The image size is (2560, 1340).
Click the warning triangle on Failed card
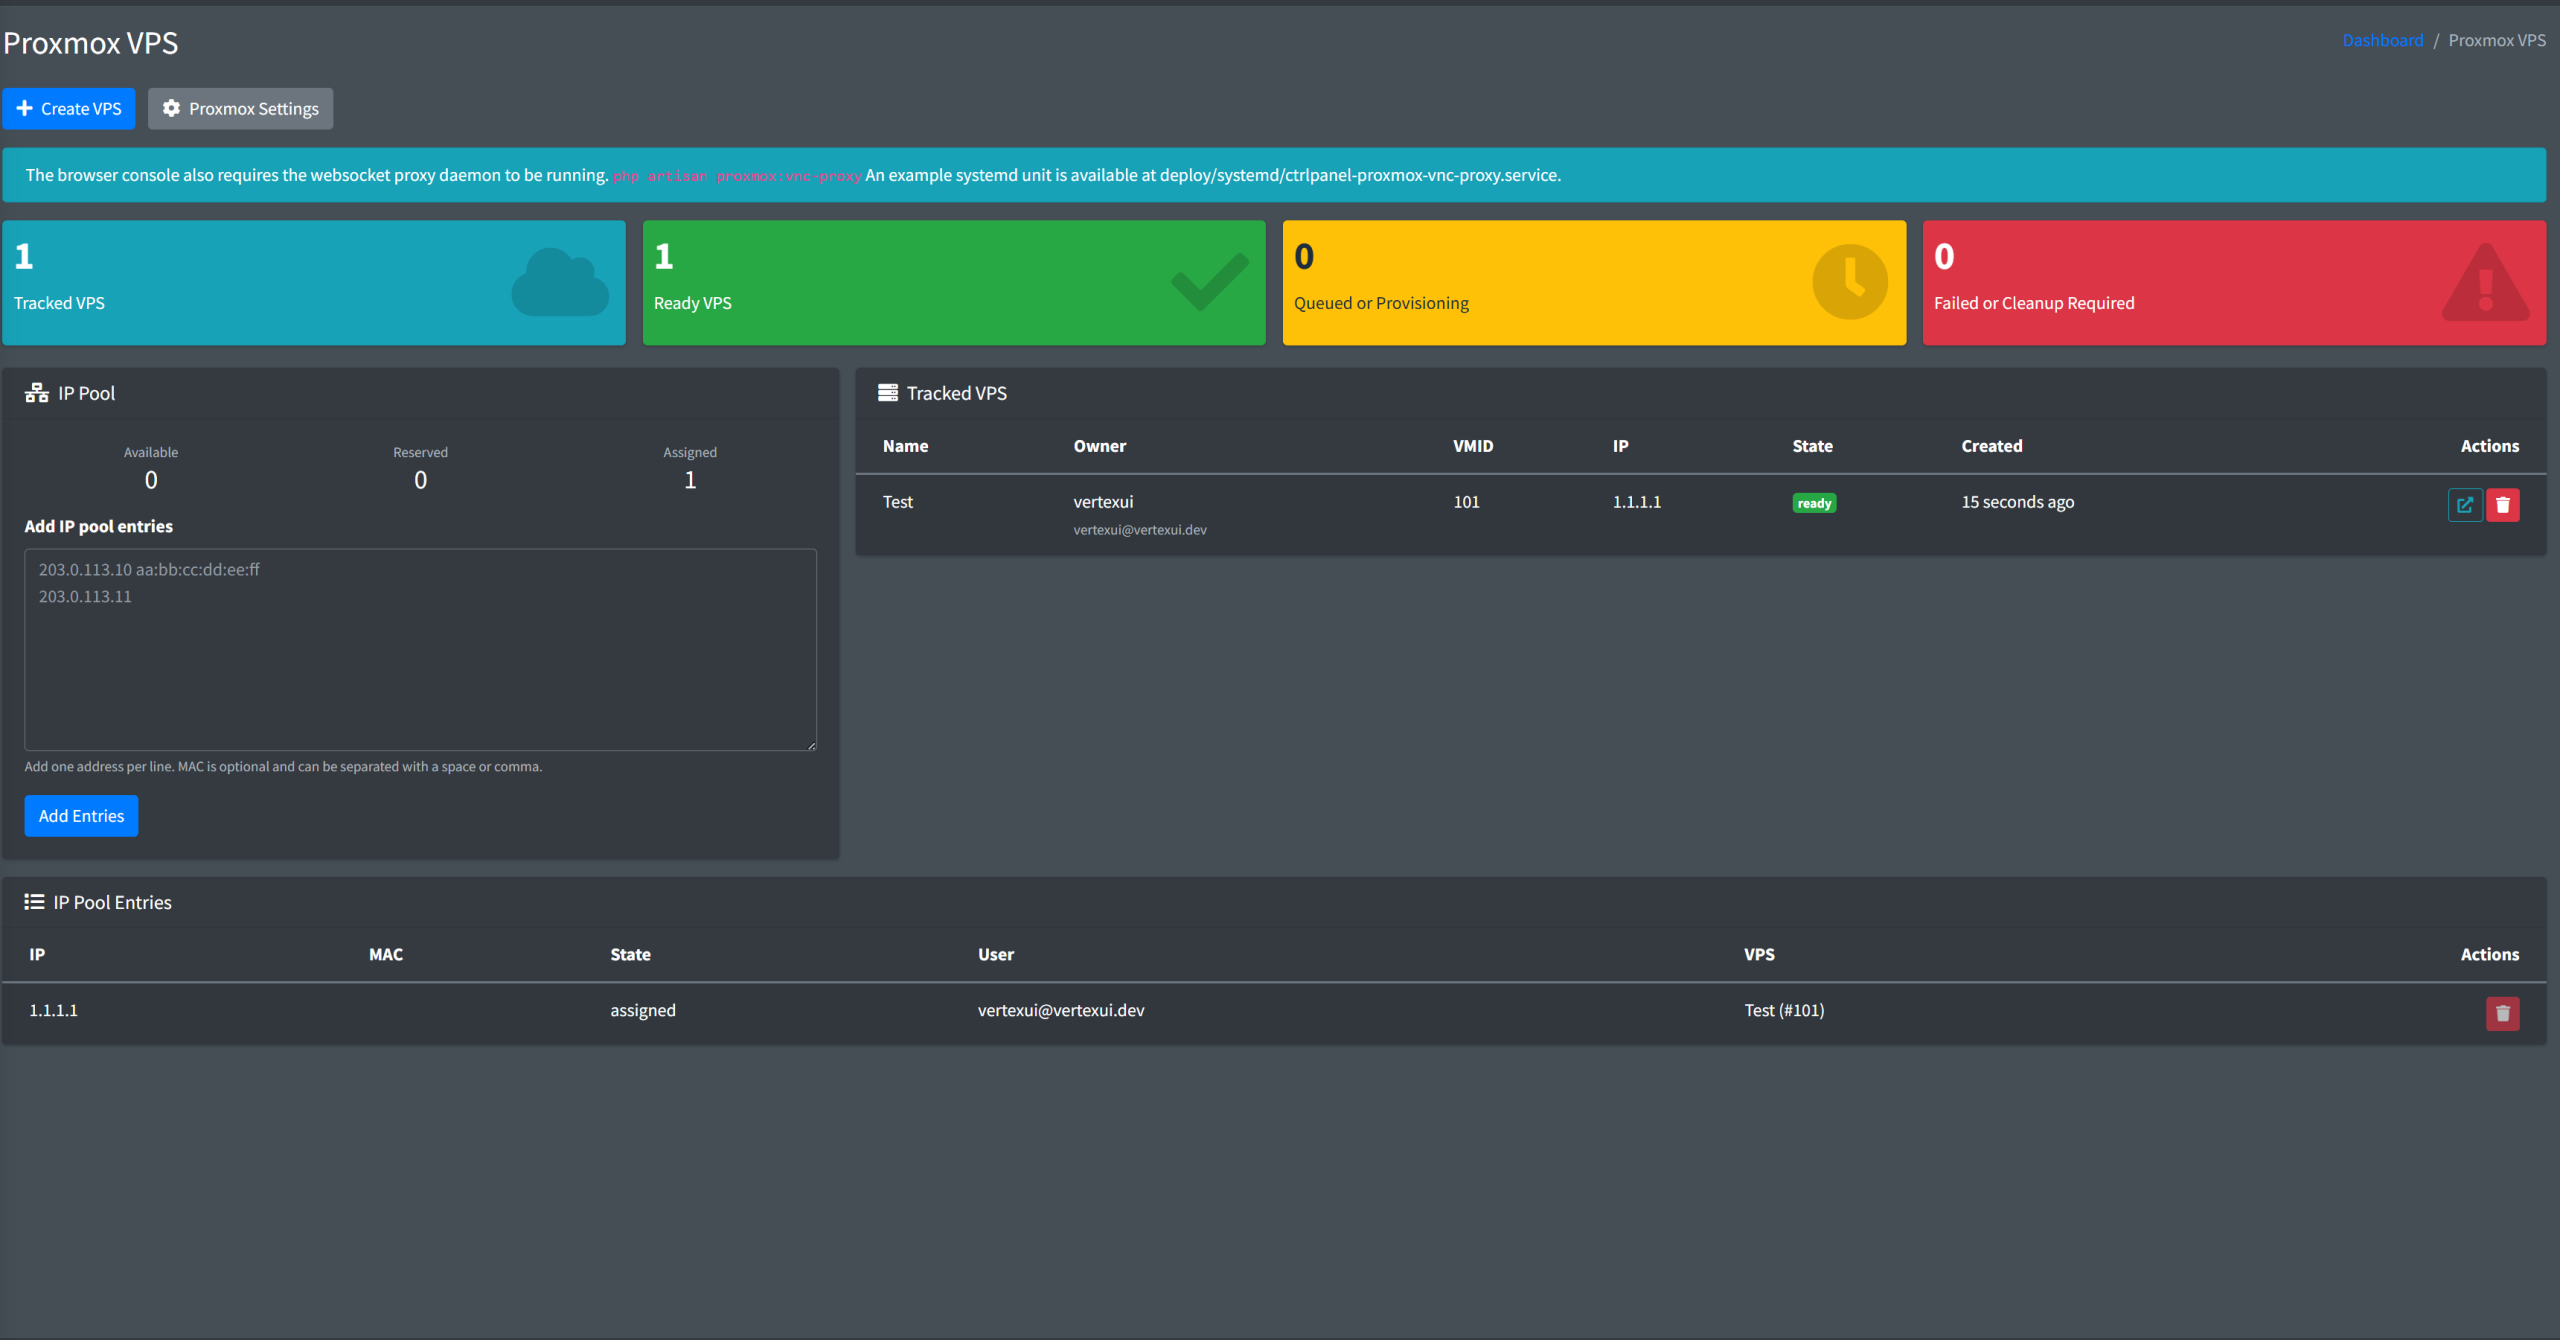click(x=2485, y=284)
